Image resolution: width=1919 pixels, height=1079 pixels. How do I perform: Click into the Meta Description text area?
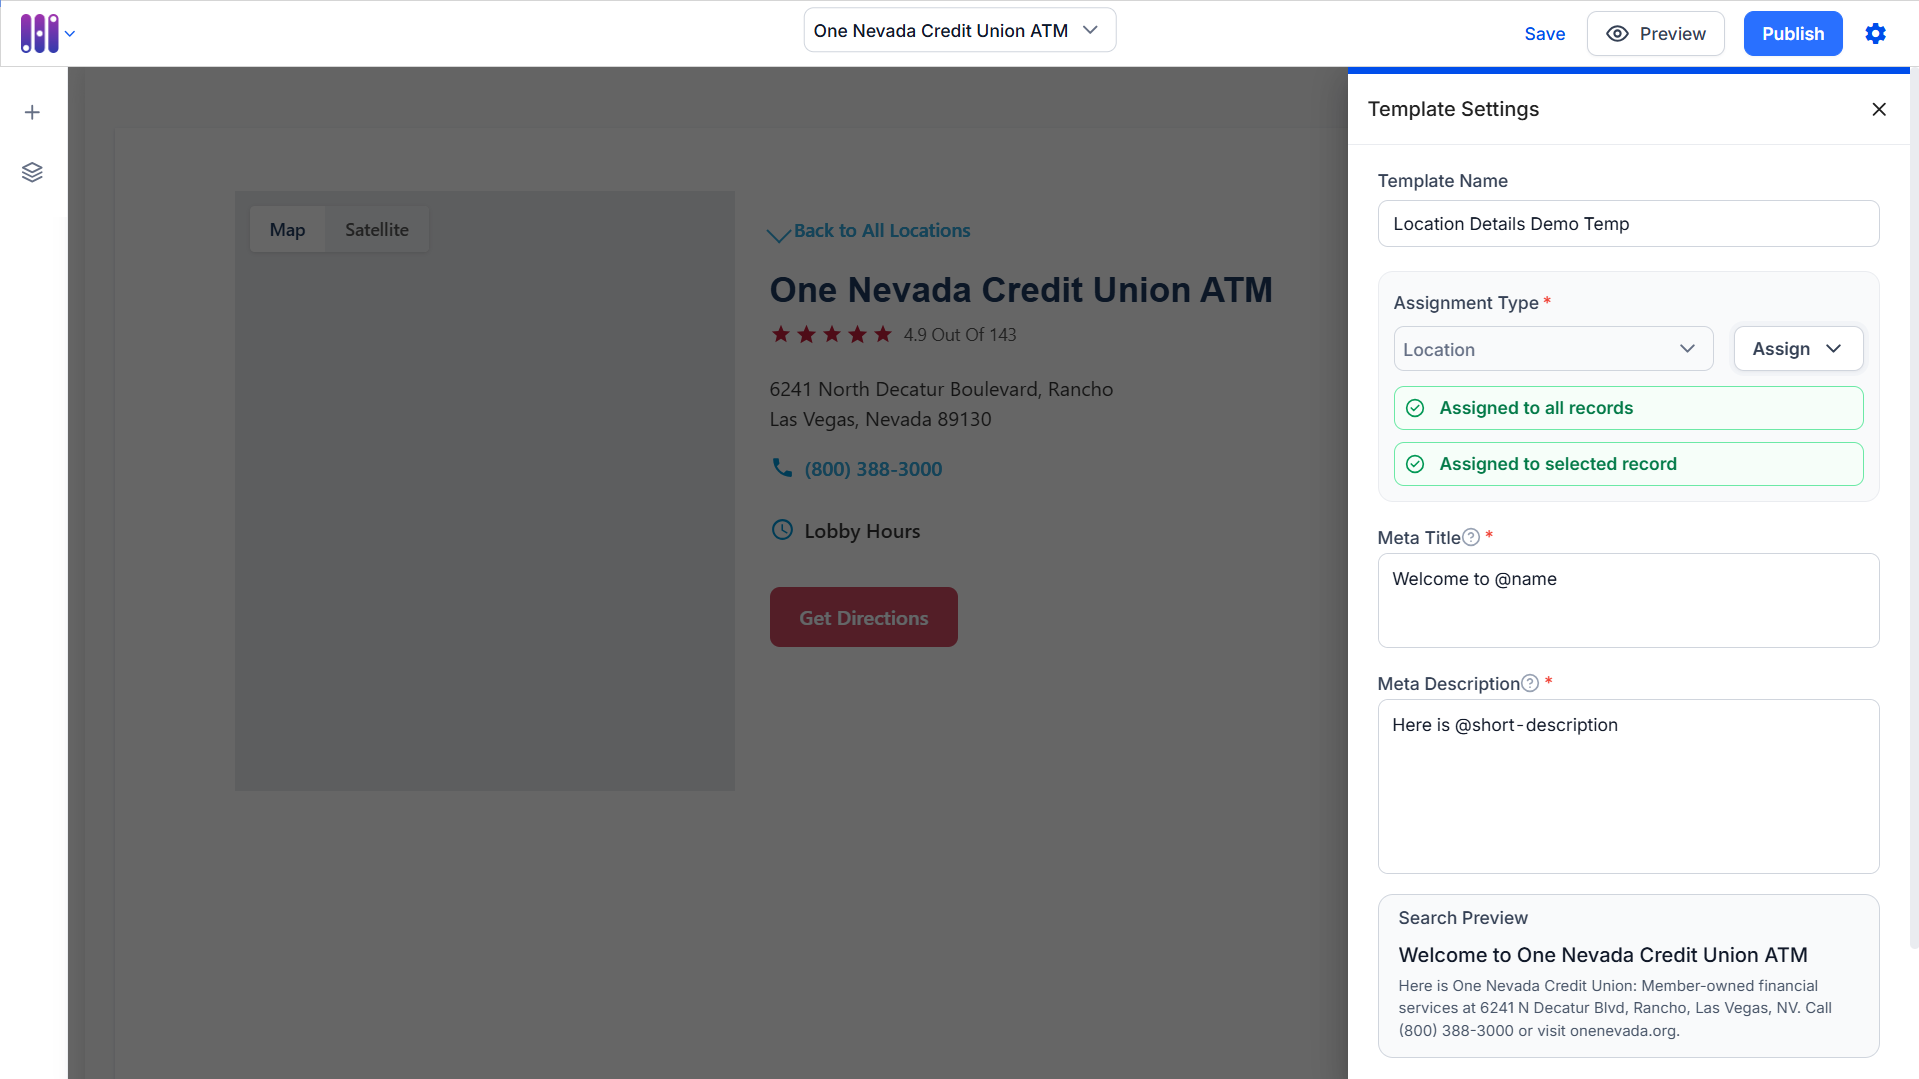click(1628, 786)
